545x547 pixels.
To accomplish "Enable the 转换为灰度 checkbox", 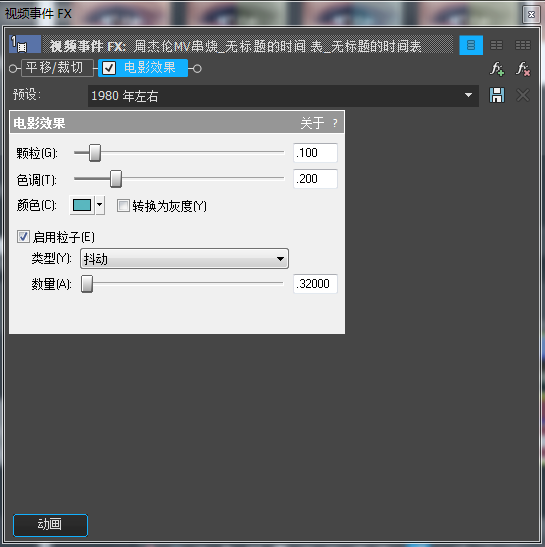I will pos(123,206).
